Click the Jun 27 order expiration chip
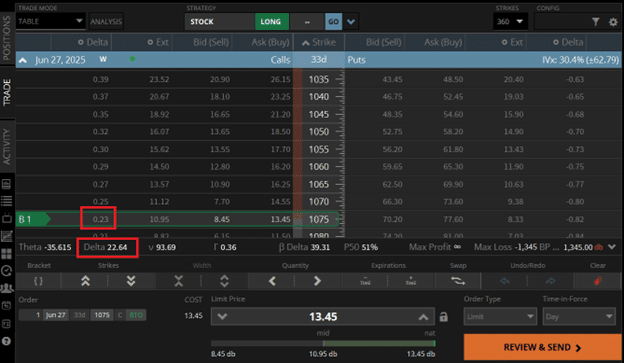The image size is (624, 363). [56, 315]
